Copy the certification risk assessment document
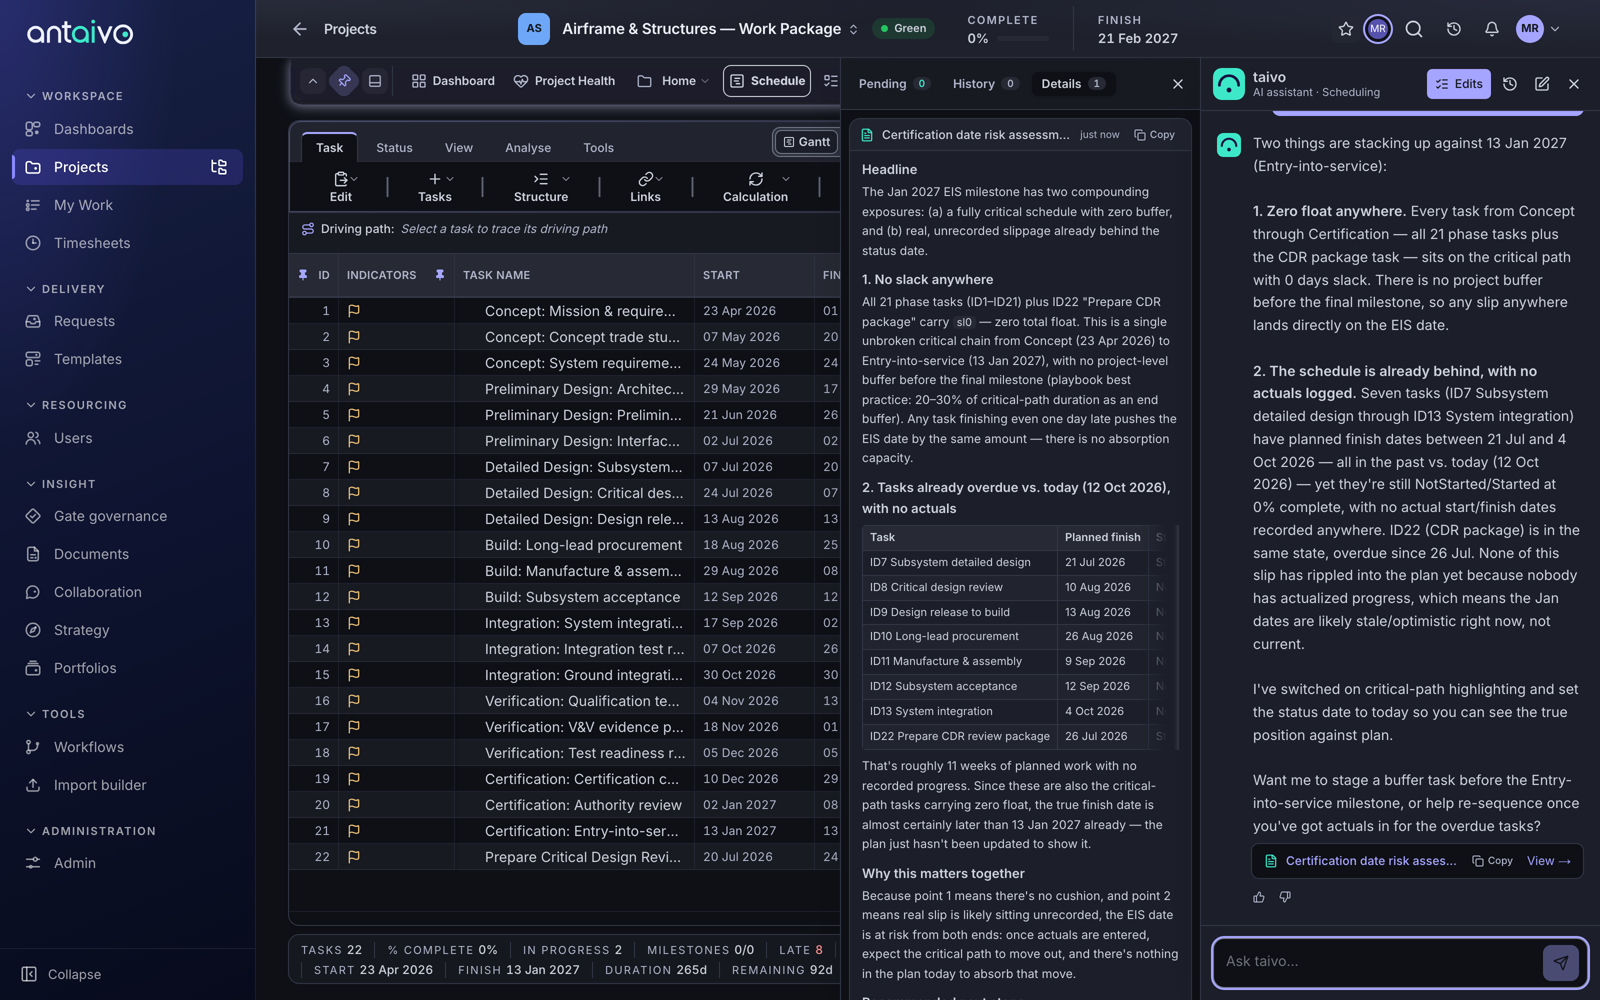The height and width of the screenshot is (1000, 1600). click(1155, 135)
